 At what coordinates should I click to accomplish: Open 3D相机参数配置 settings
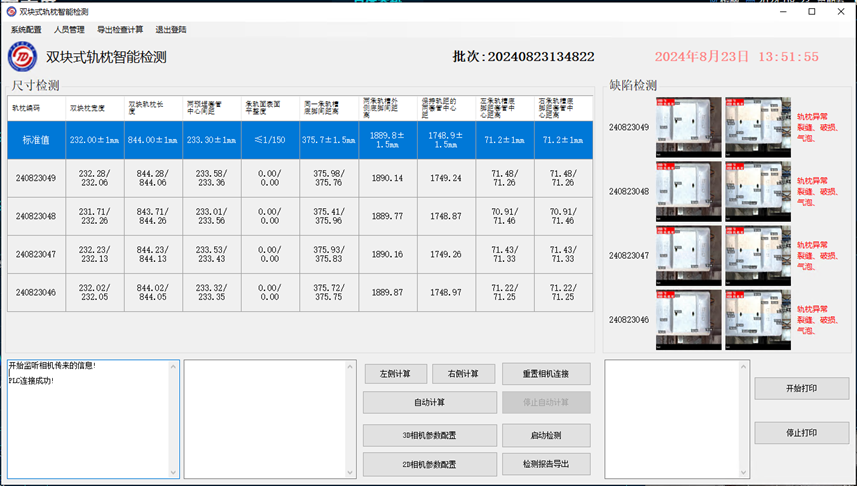pyautogui.click(x=429, y=436)
